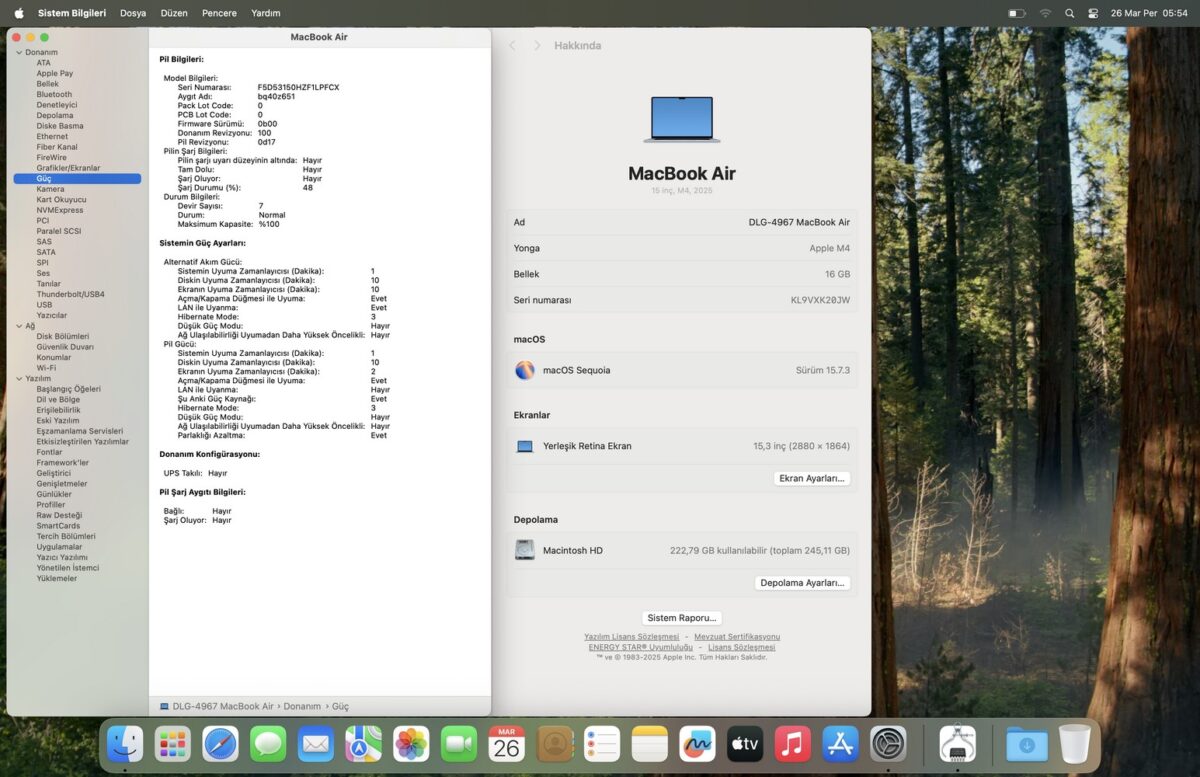
Task: Launch FaceTime from the Dock
Action: coord(459,744)
